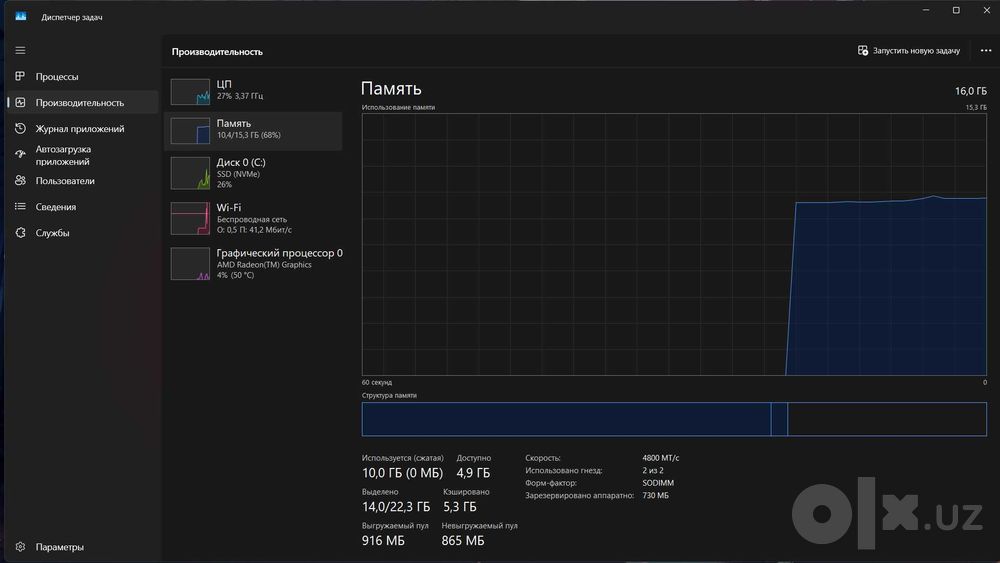Select the Wi-Fi graph thumbnail
The image size is (1000, 563).
tap(190, 219)
